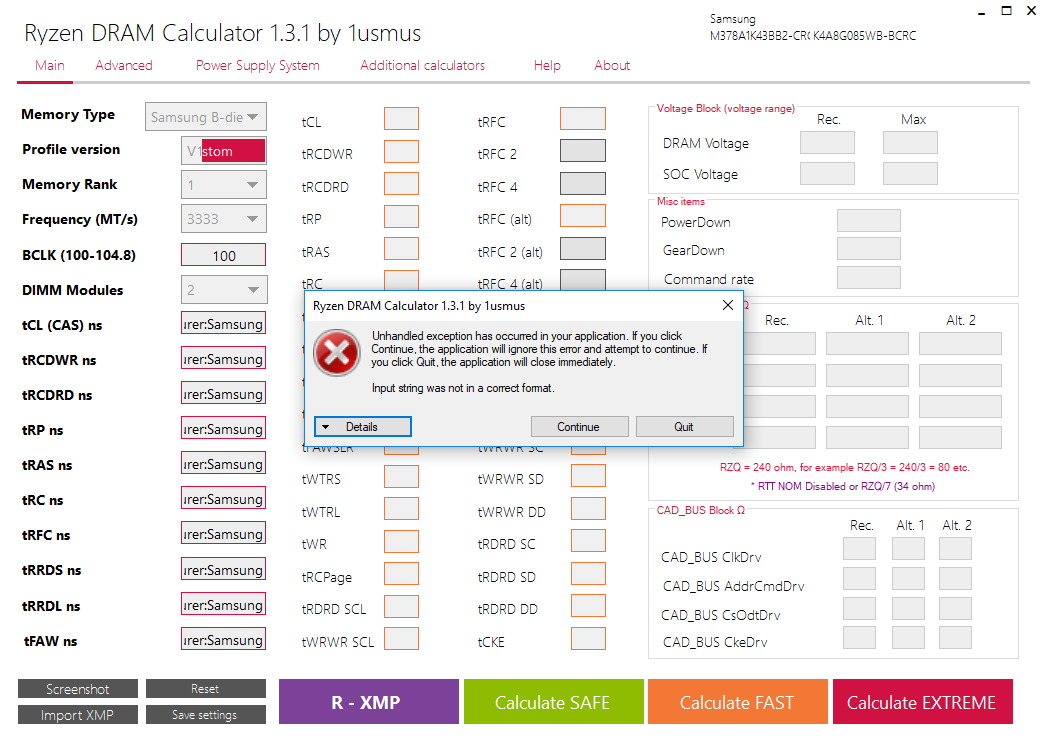The height and width of the screenshot is (739, 1045).
Task: Click the tRCDWR ns input field
Action: [223, 359]
